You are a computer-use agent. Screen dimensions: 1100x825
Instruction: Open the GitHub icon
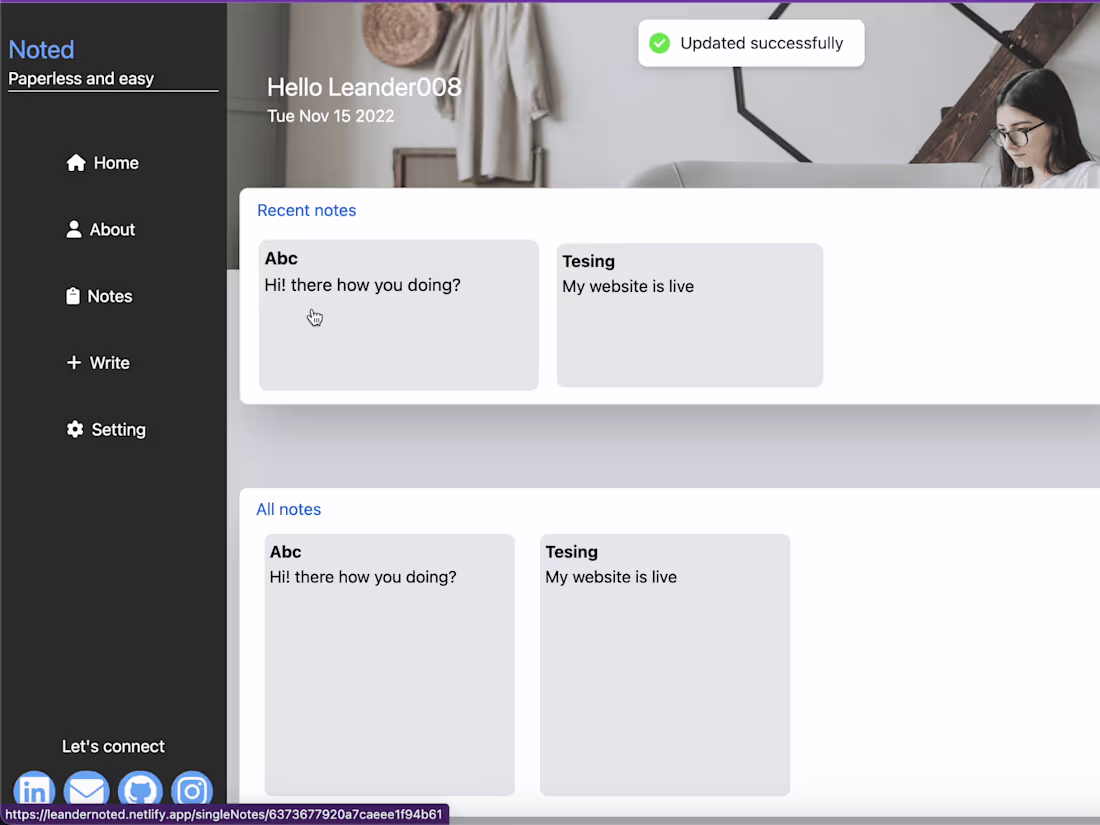click(140, 791)
